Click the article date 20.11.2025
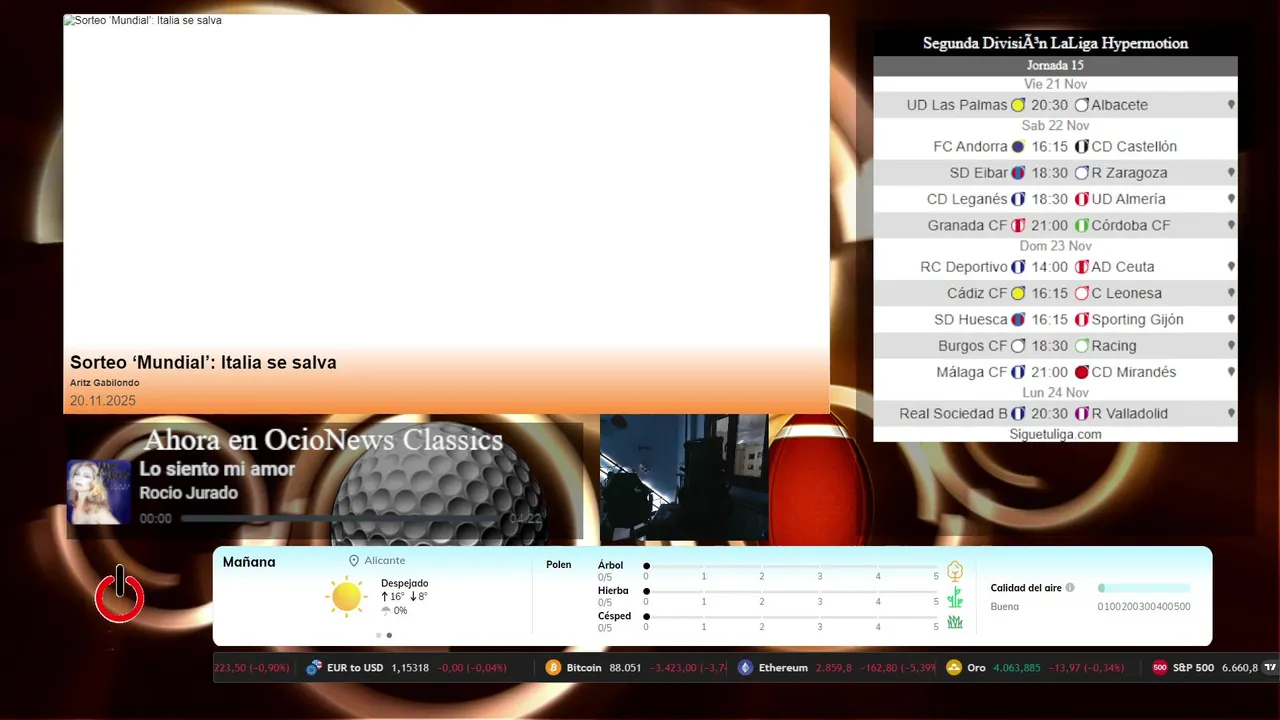The width and height of the screenshot is (1280, 720). (103, 401)
